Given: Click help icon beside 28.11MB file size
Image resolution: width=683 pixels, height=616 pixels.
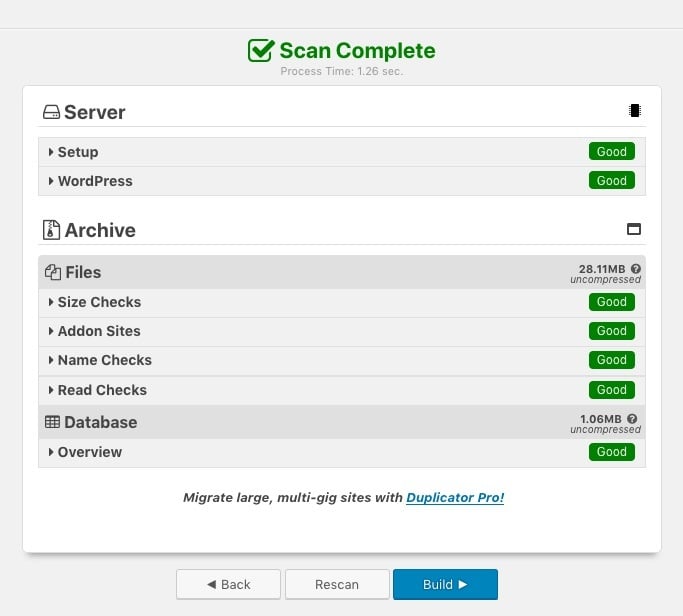Looking at the screenshot, I should pos(636,269).
